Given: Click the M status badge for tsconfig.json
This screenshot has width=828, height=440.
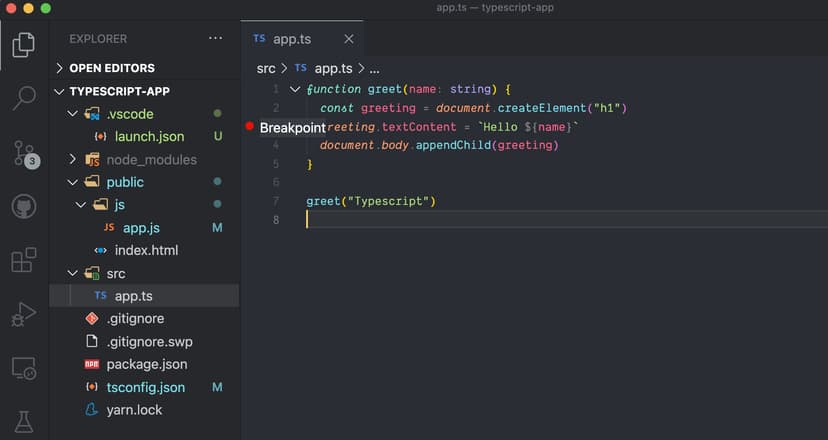Looking at the screenshot, I should (217, 387).
